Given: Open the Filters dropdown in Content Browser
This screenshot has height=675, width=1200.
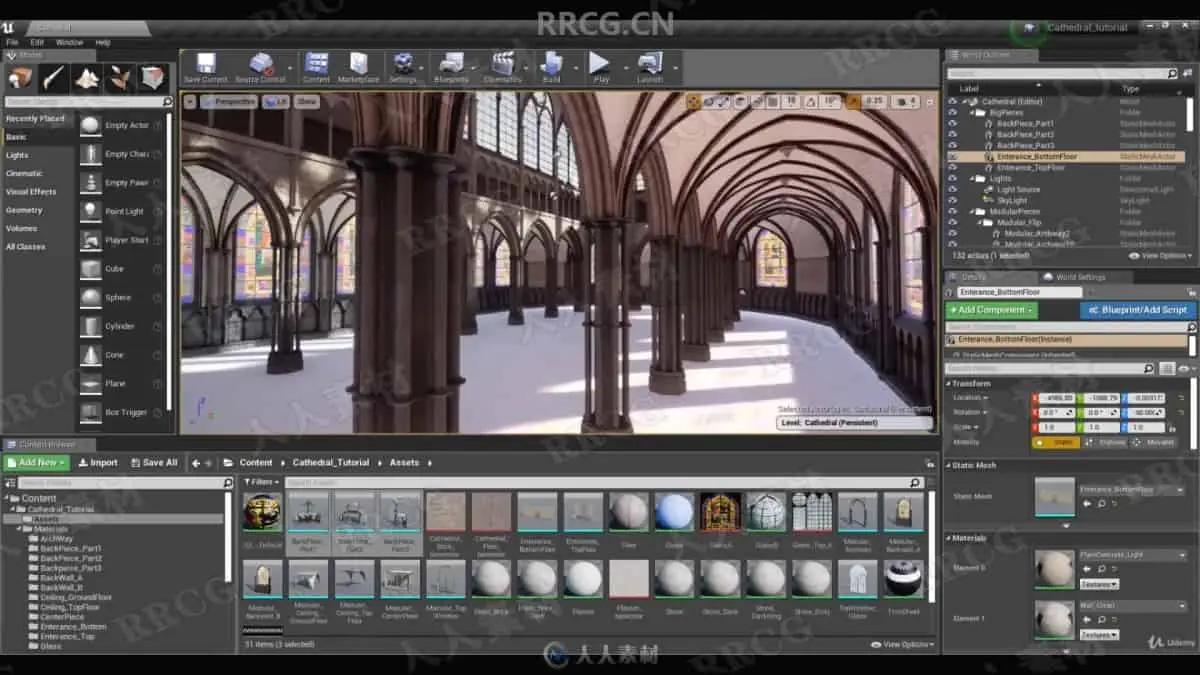Looking at the screenshot, I should (261, 482).
